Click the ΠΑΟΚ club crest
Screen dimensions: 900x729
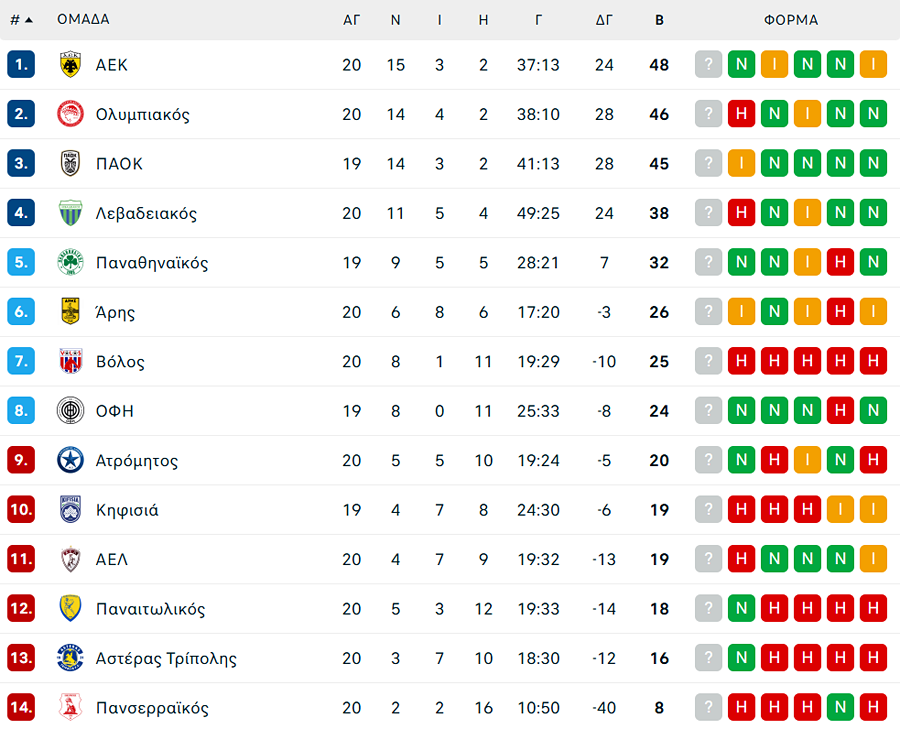coord(71,164)
